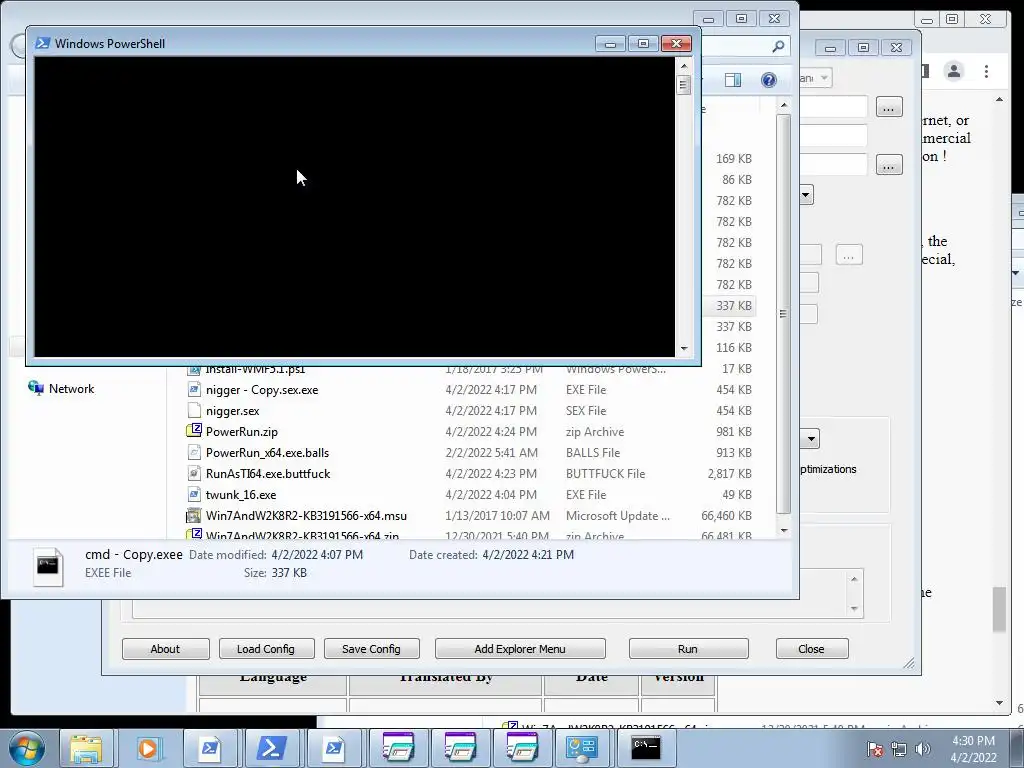The height and width of the screenshot is (768, 1024).
Task: Click the browser page scrollbar thumb
Action: tap(999, 609)
